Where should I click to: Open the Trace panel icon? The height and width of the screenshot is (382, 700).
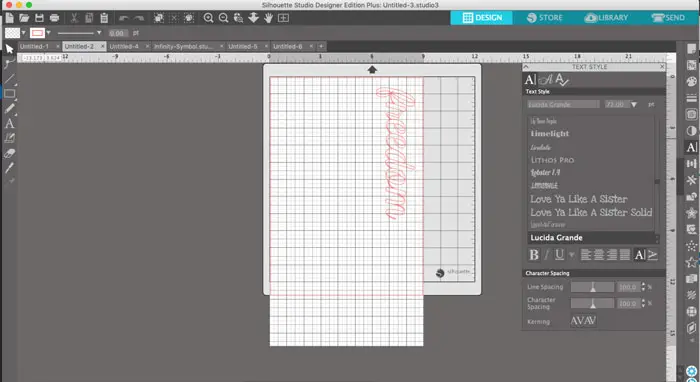coord(692,114)
